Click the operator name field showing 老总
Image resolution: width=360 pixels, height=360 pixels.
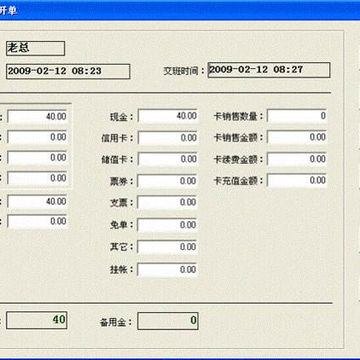[35, 48]
